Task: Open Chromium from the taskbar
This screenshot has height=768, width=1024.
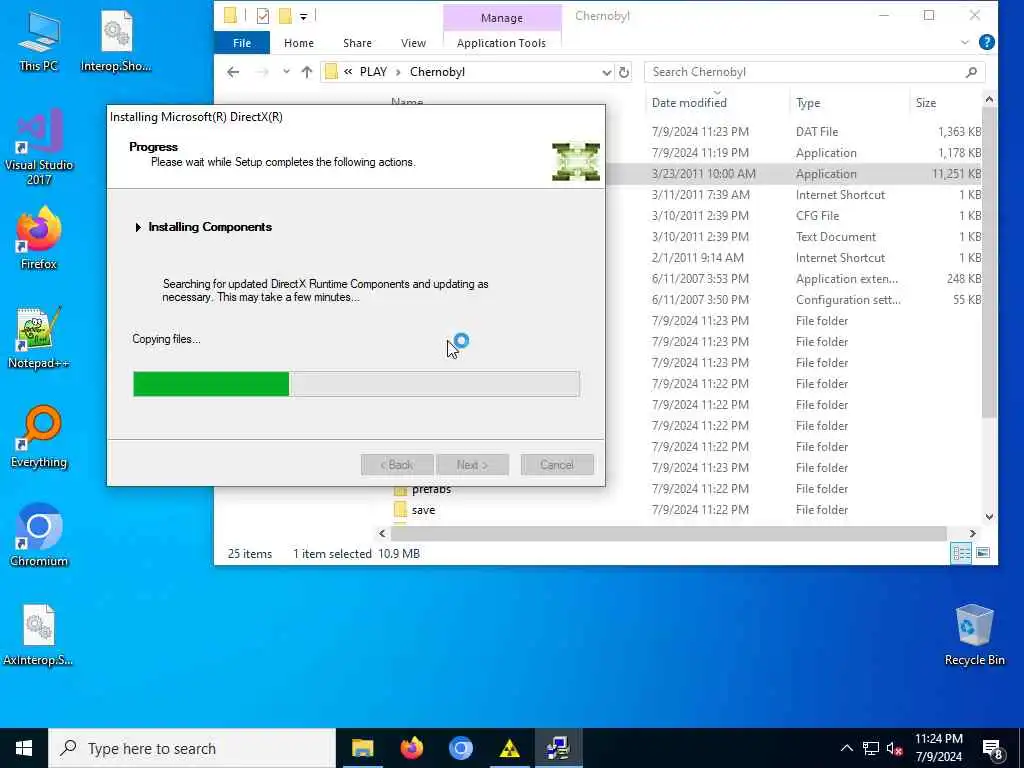Action: [x=460, y=748]
